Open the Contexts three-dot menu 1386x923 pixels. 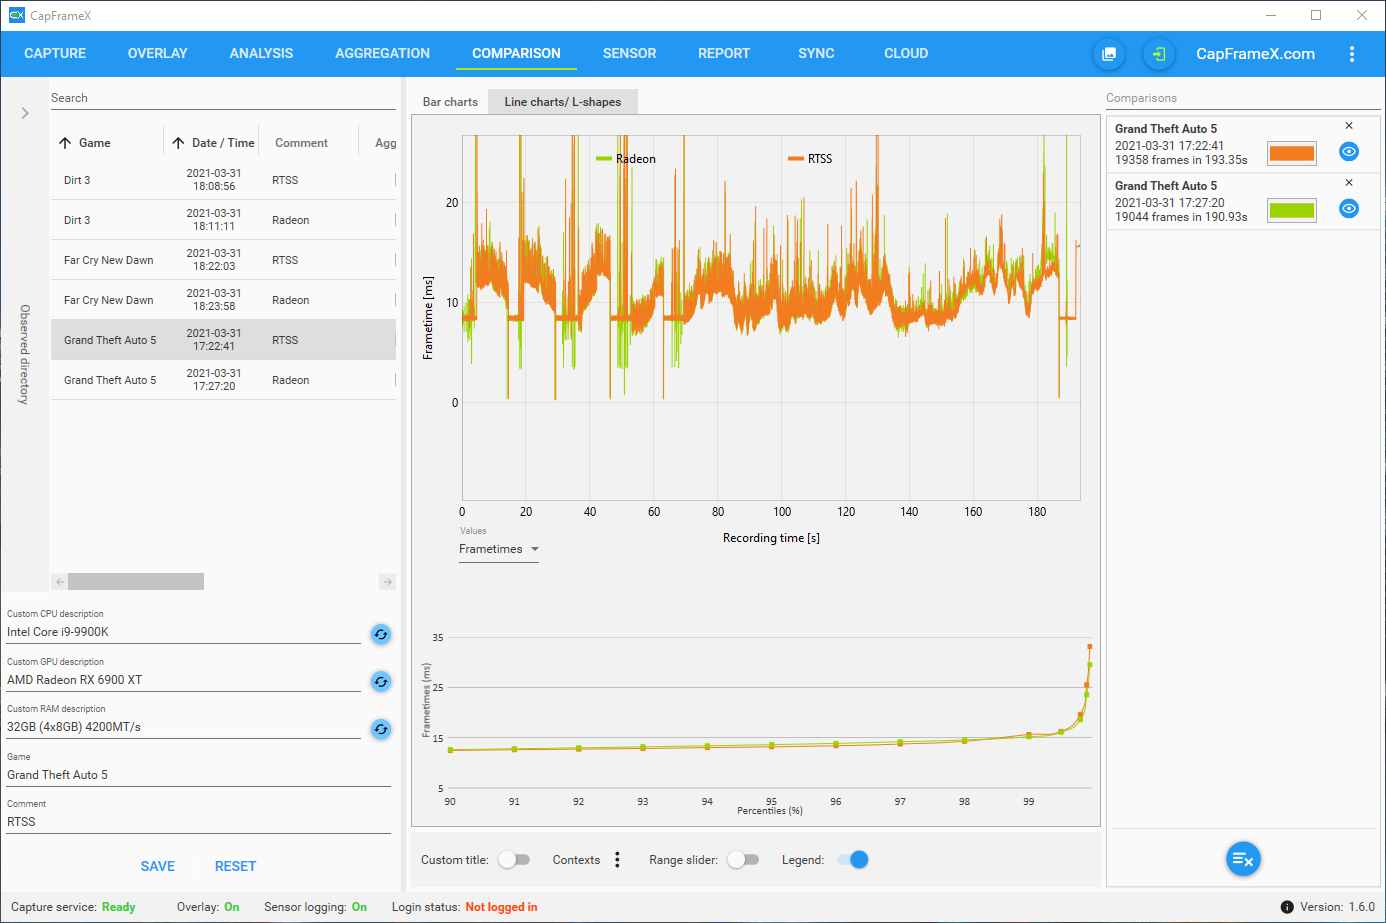[617, 860]
